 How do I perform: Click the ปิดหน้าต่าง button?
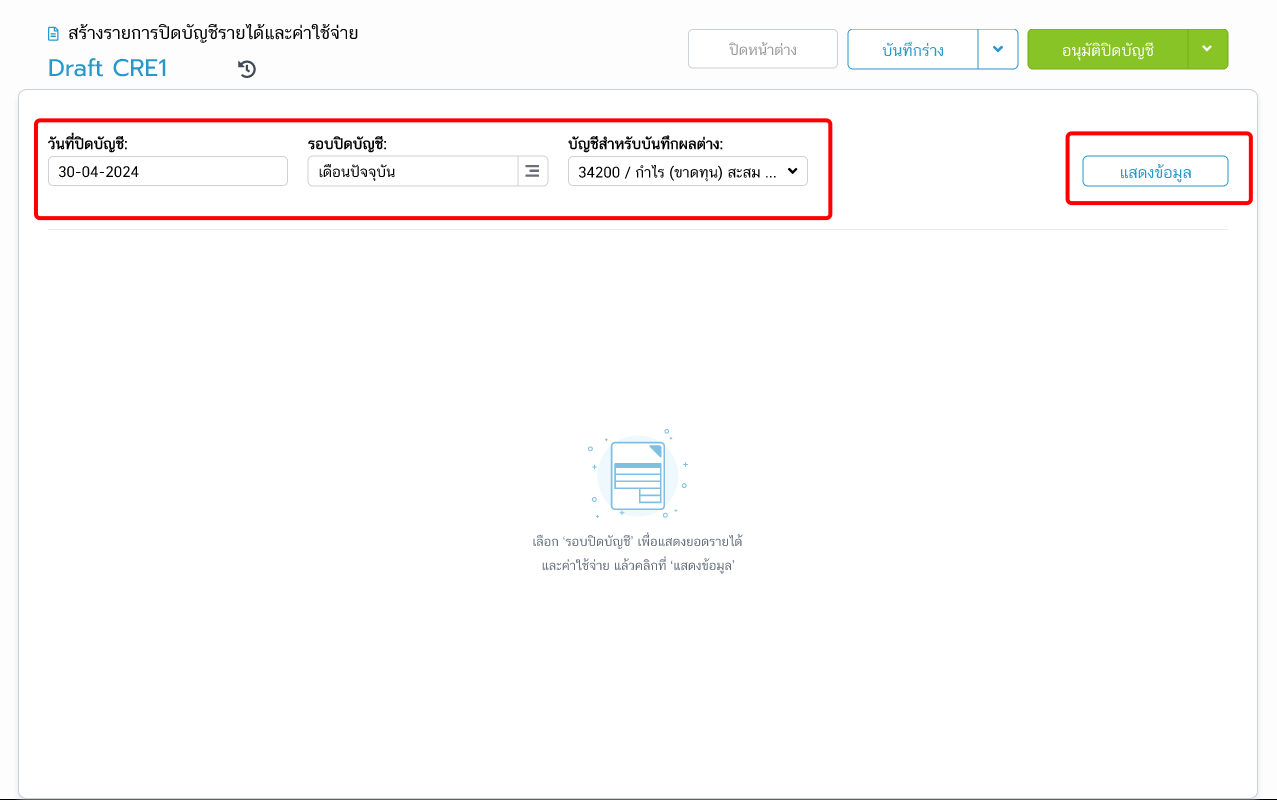pos(762,49)
